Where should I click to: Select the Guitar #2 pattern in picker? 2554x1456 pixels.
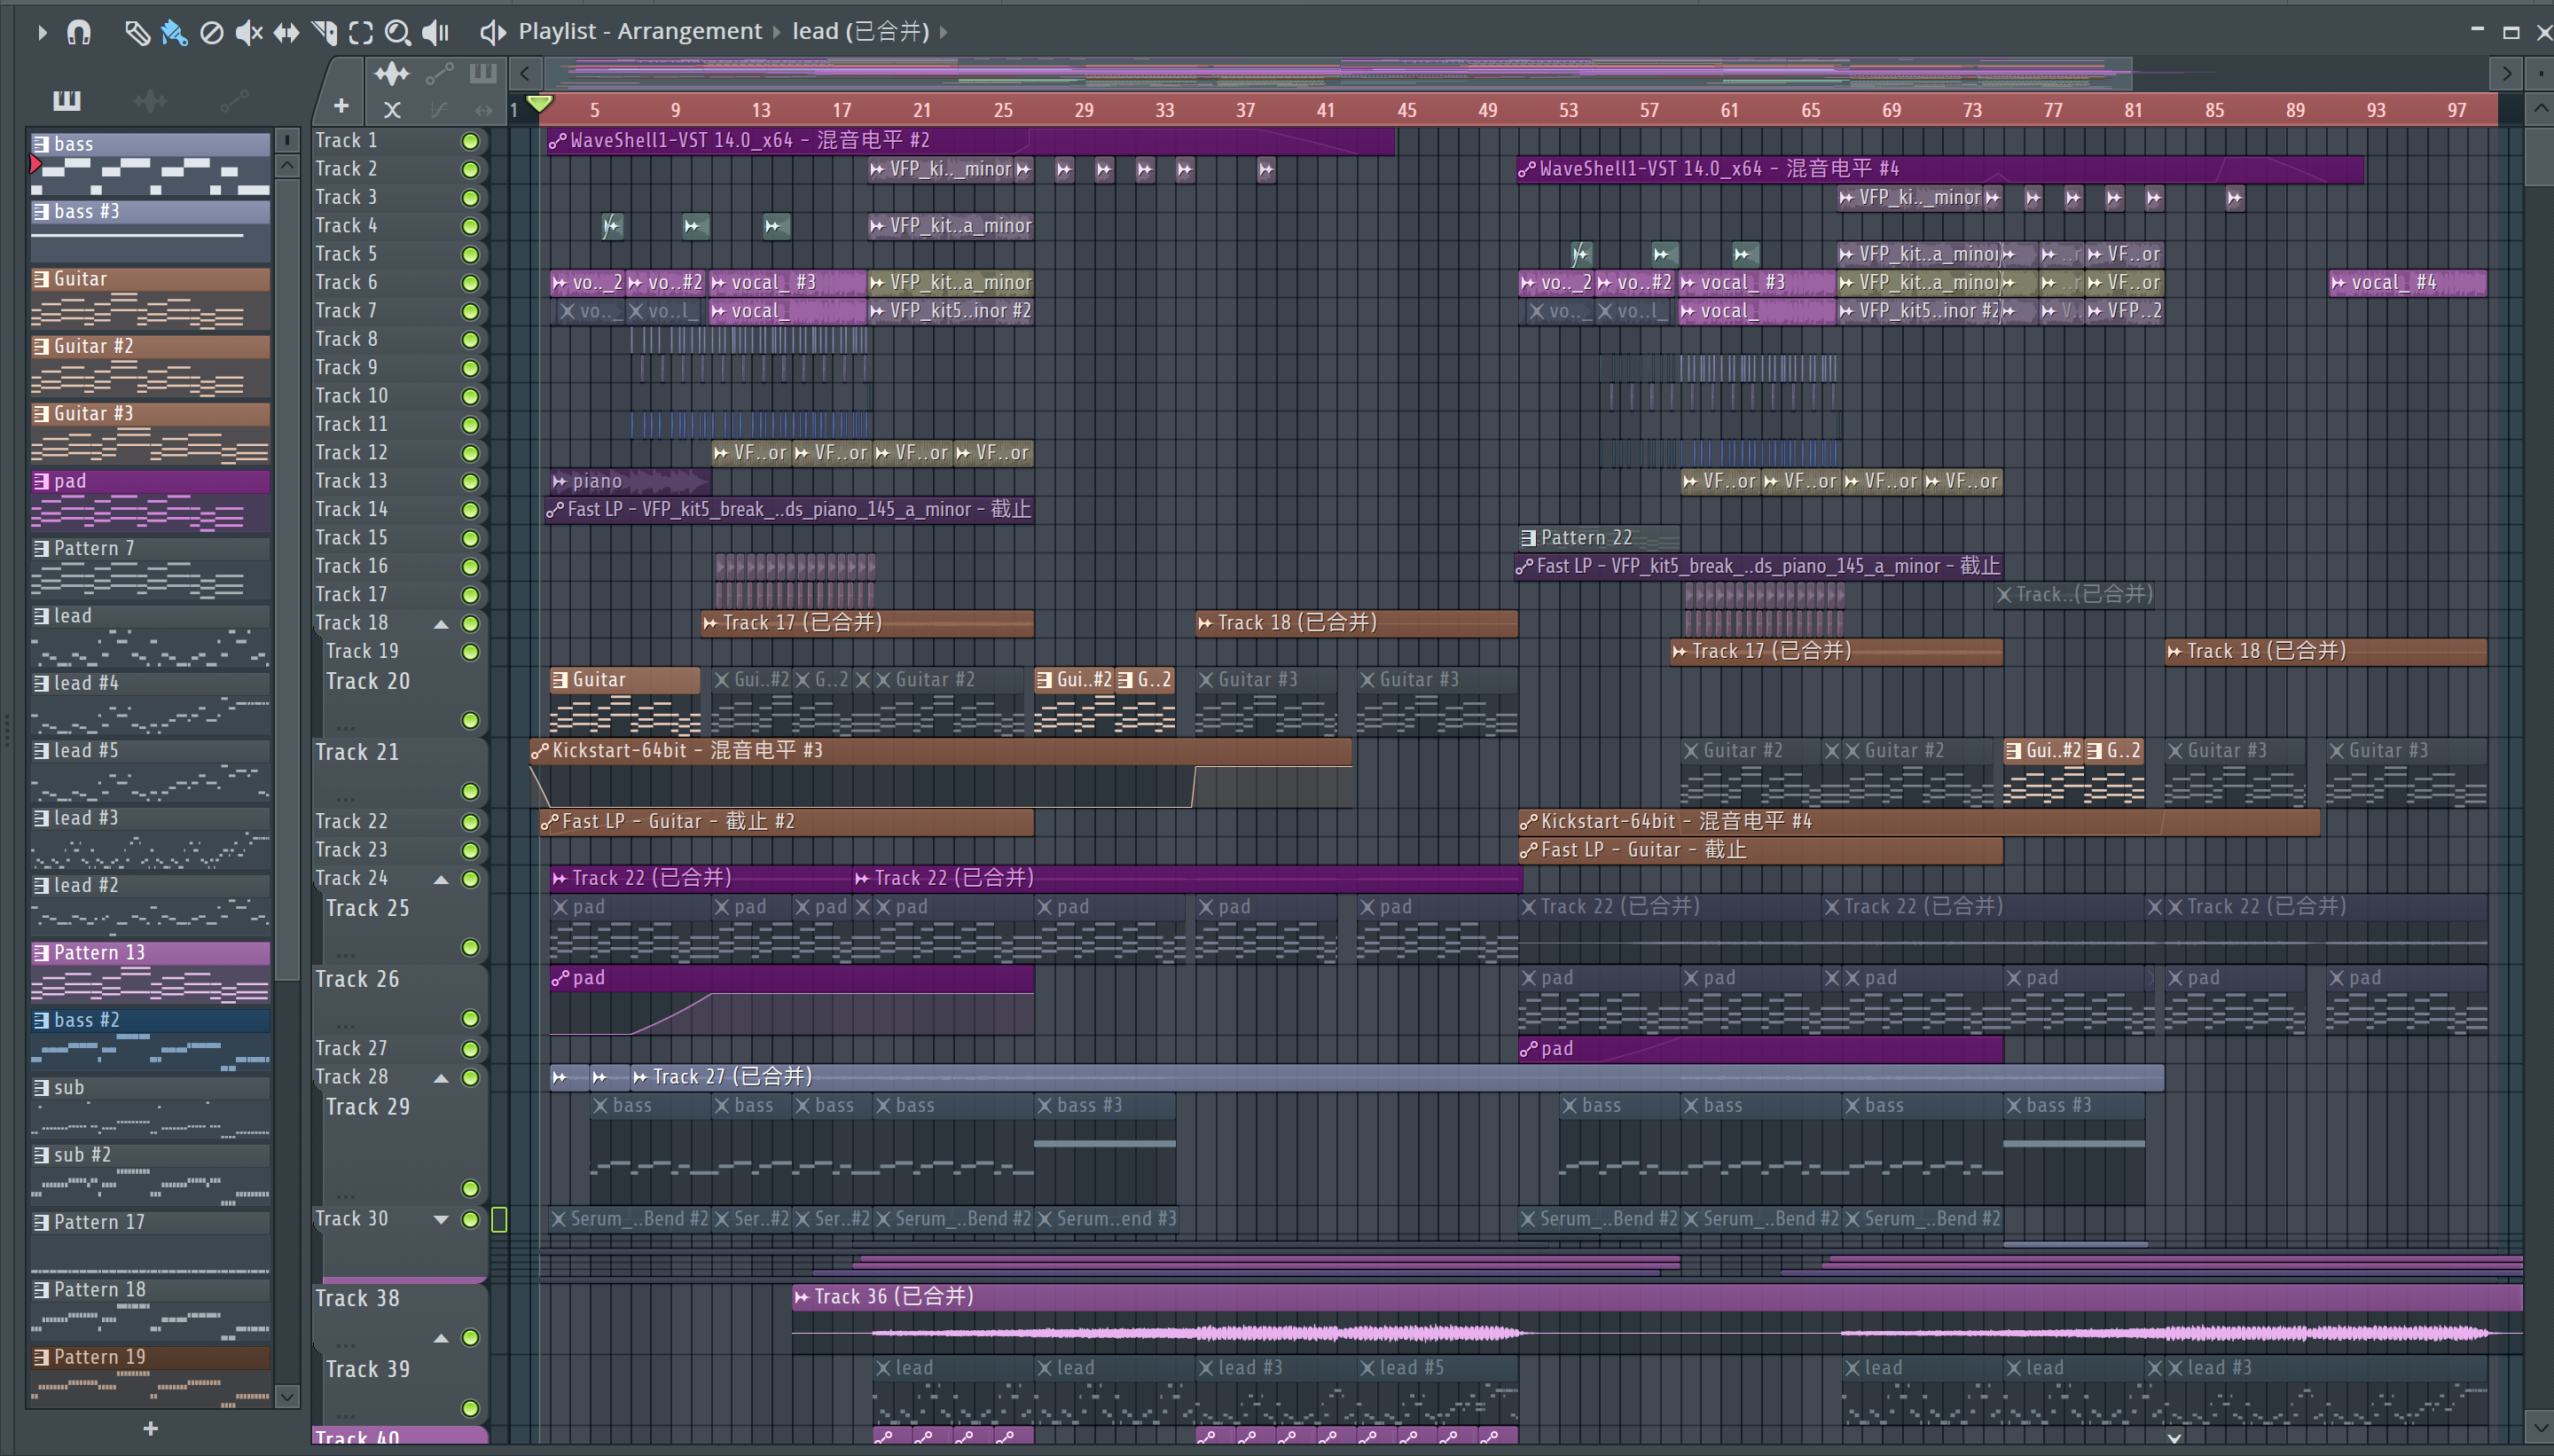150,367
